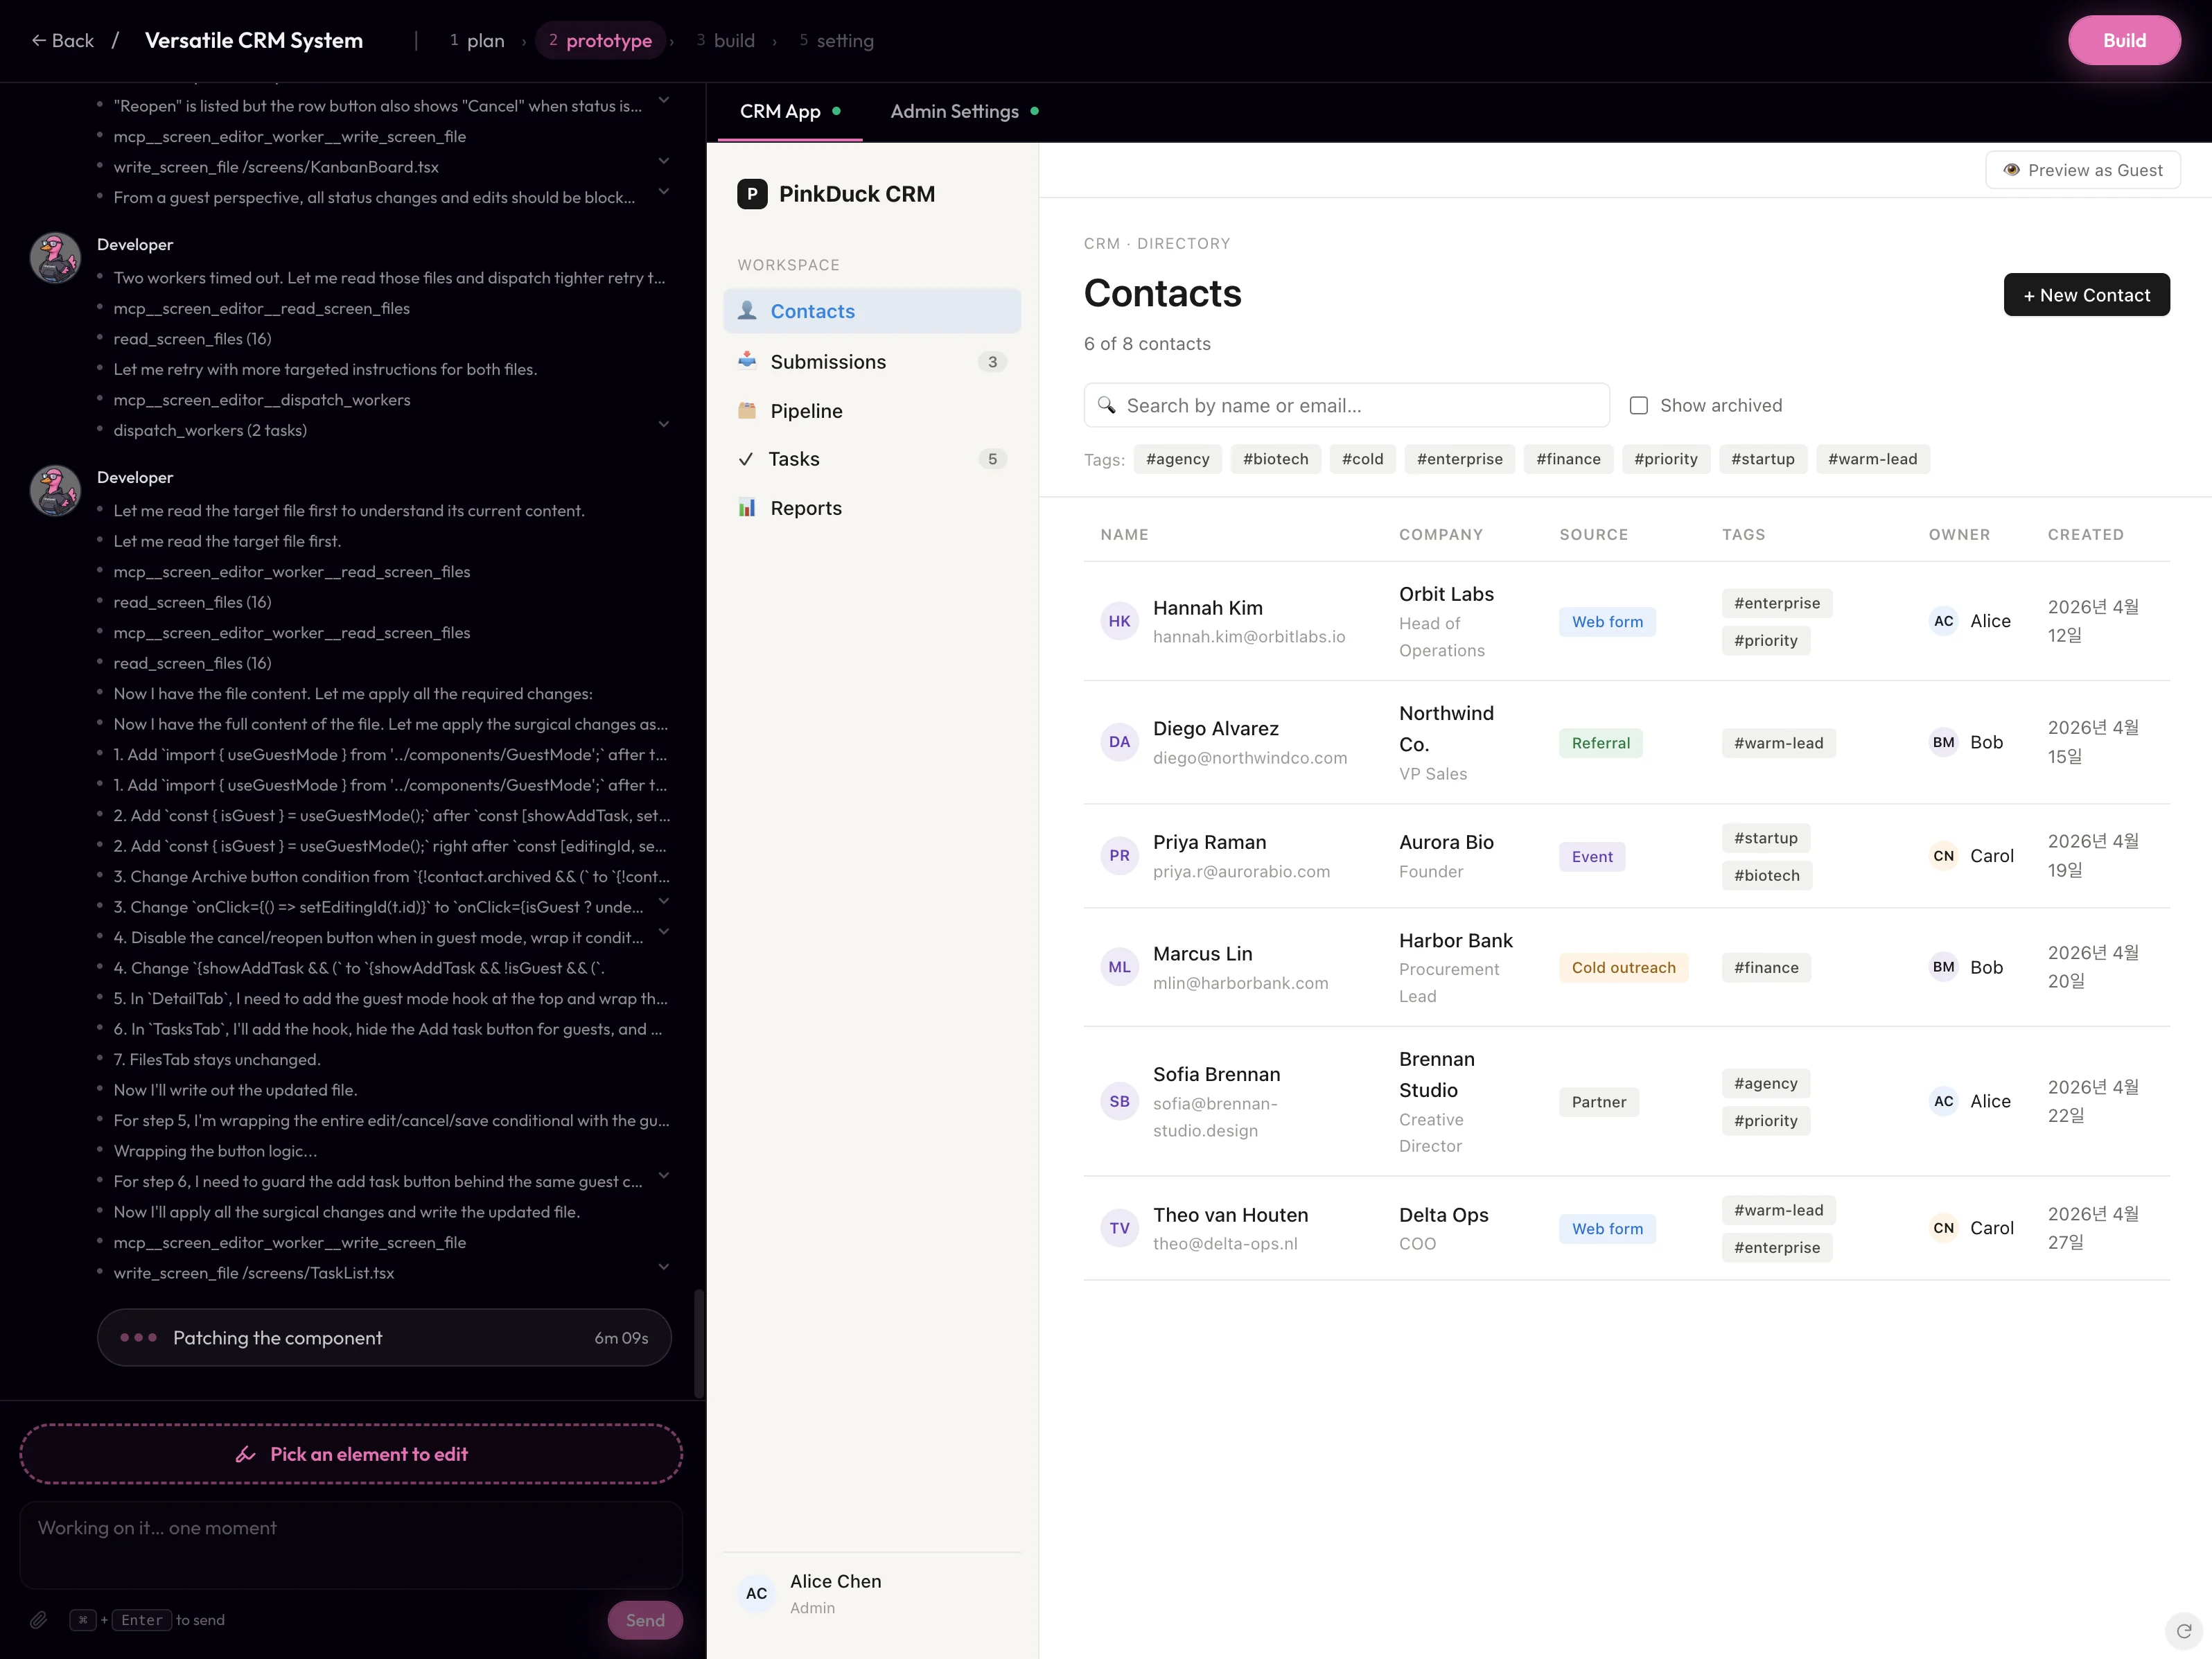Click Priya Raman's PR avatar
Viewport: 2212px width, 1659px height.
(1119, 856)
